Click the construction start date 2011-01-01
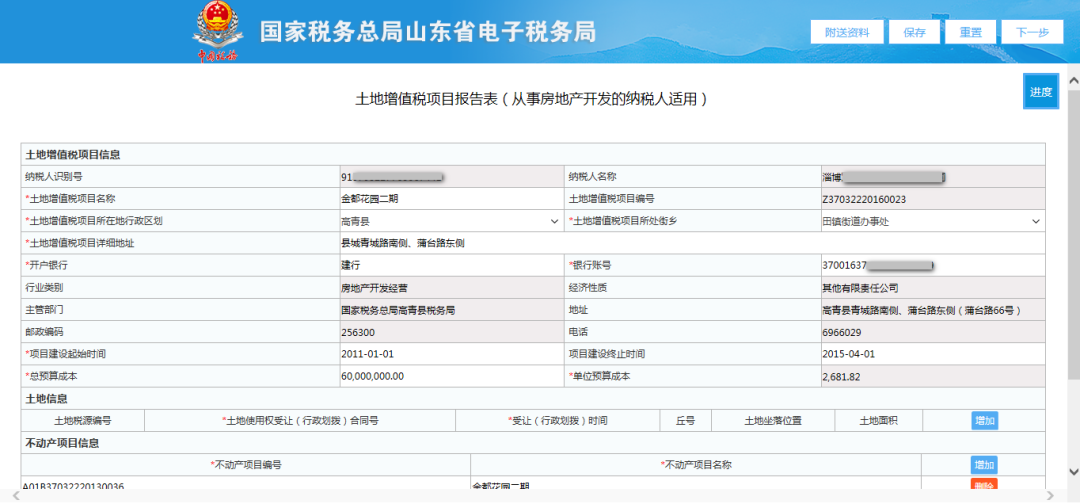This screenshot has height=504, width=1080. pos(448,354)
